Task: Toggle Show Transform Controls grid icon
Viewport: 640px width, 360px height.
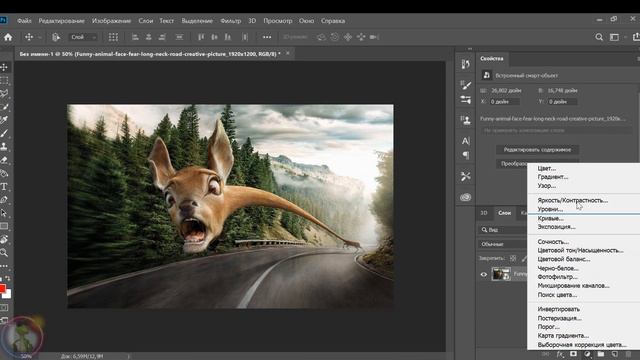Action: [x=113, y=37]
